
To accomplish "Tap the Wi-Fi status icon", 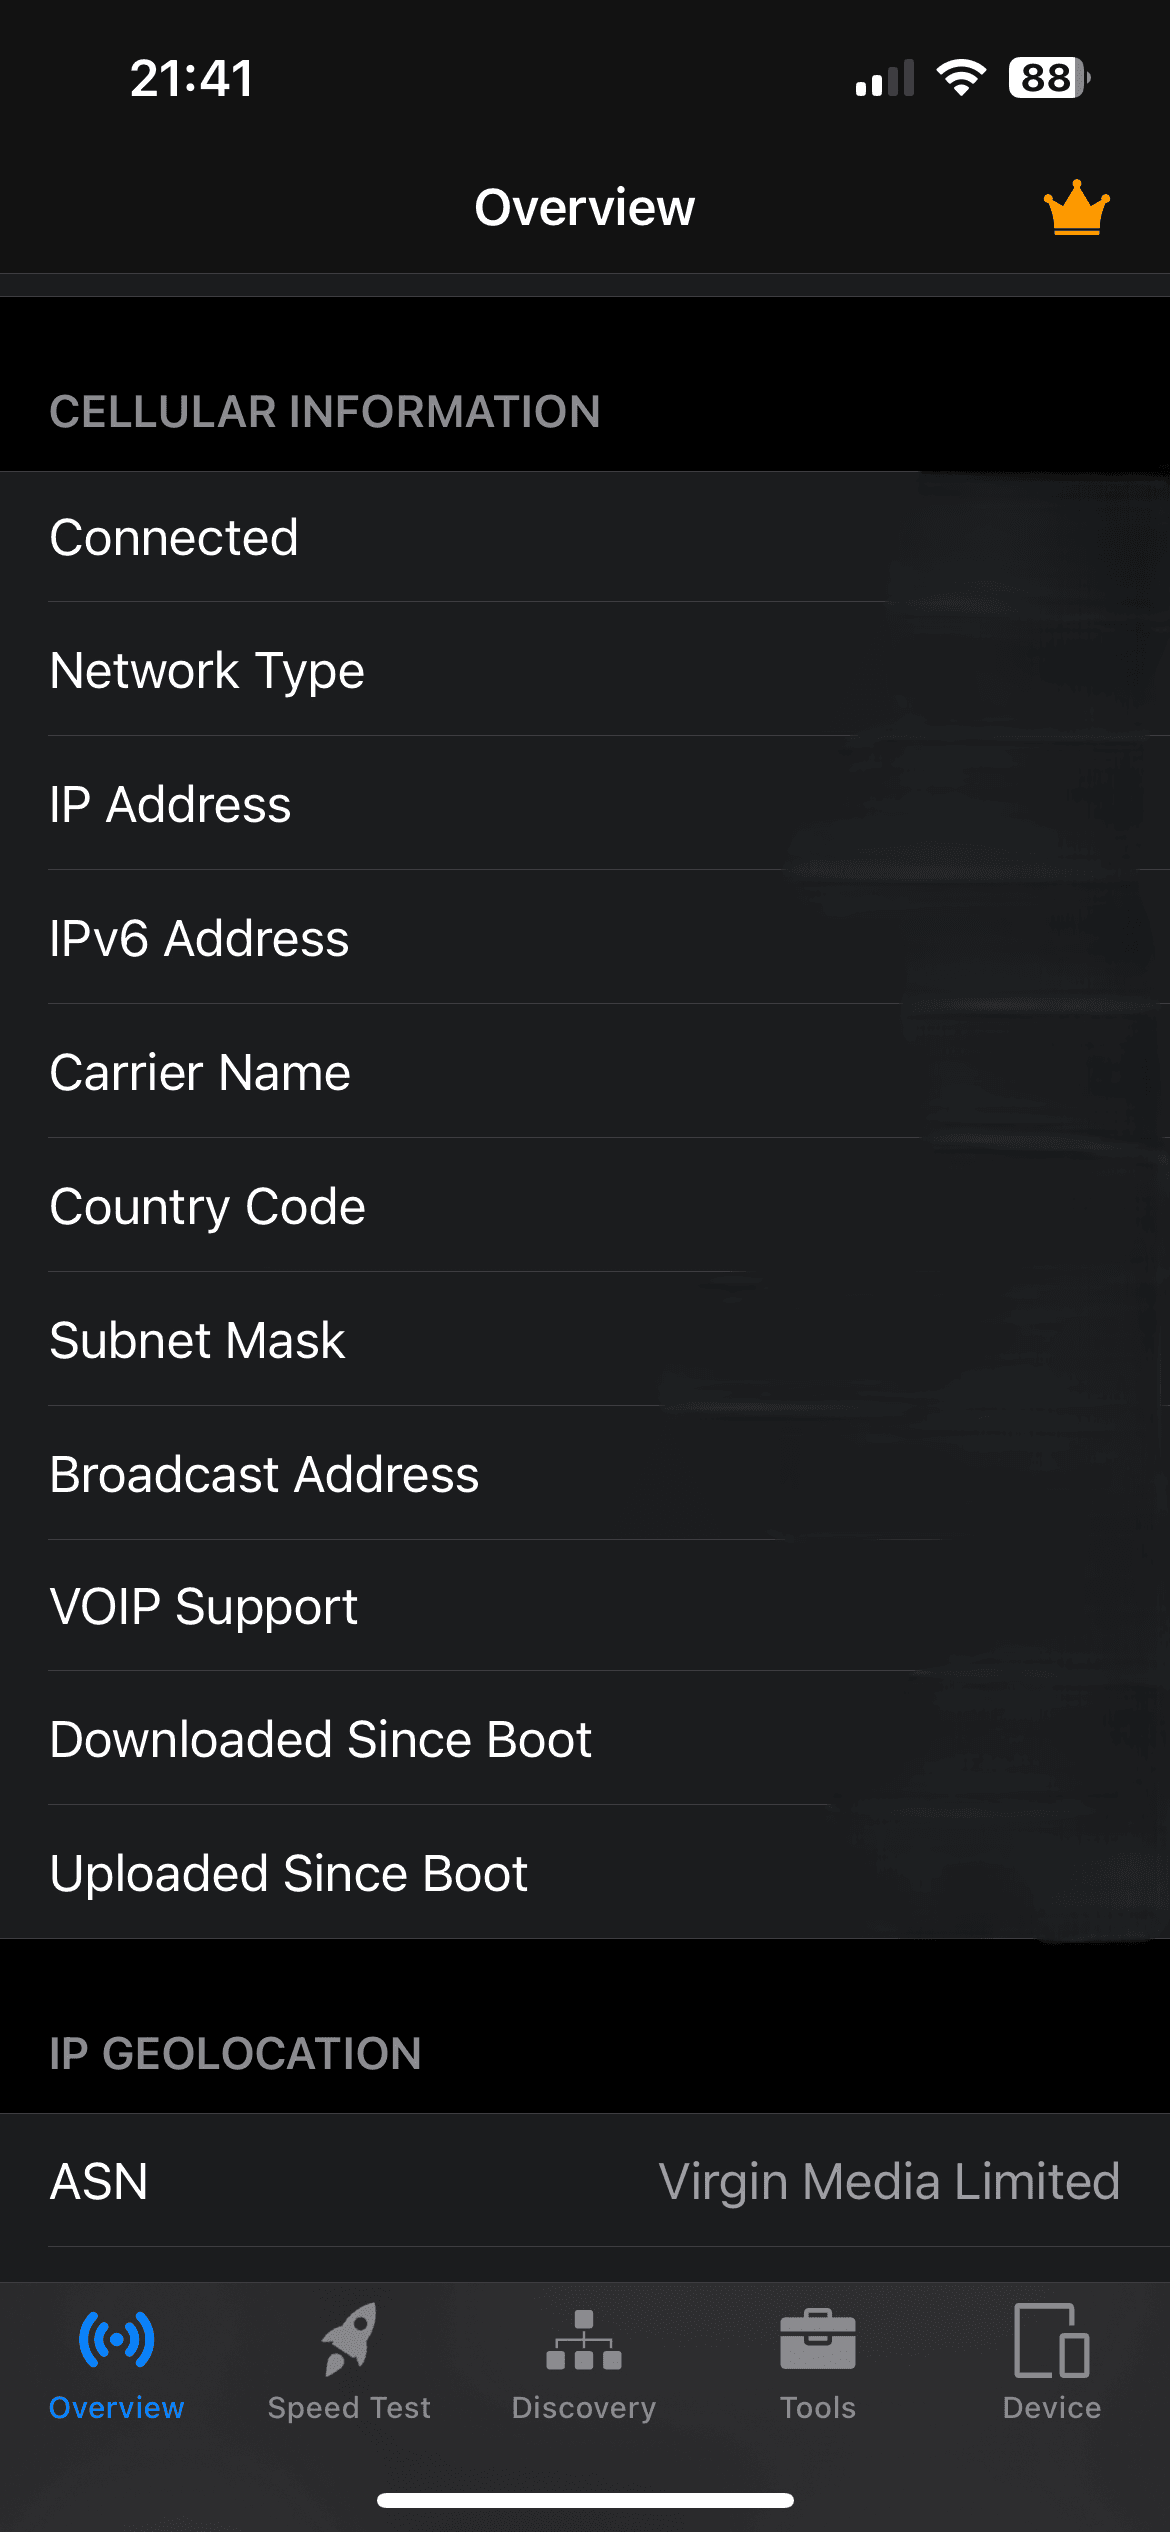I will (961, 77).
